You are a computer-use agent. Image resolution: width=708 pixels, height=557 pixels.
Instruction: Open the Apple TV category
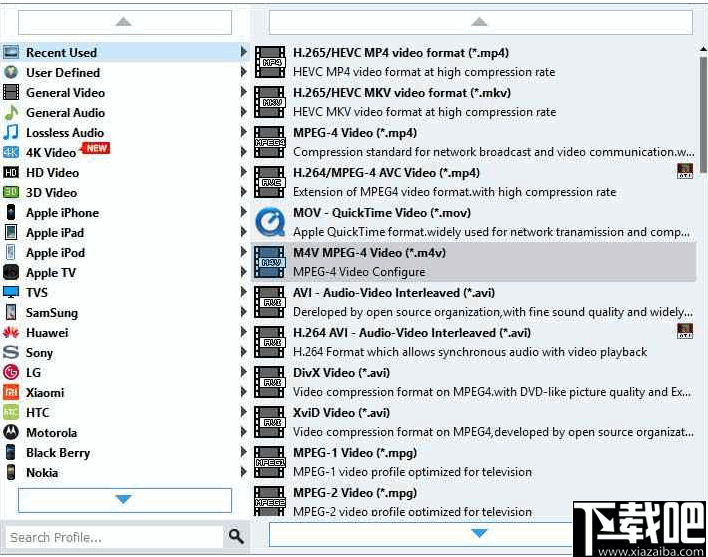tap(125, 272)
